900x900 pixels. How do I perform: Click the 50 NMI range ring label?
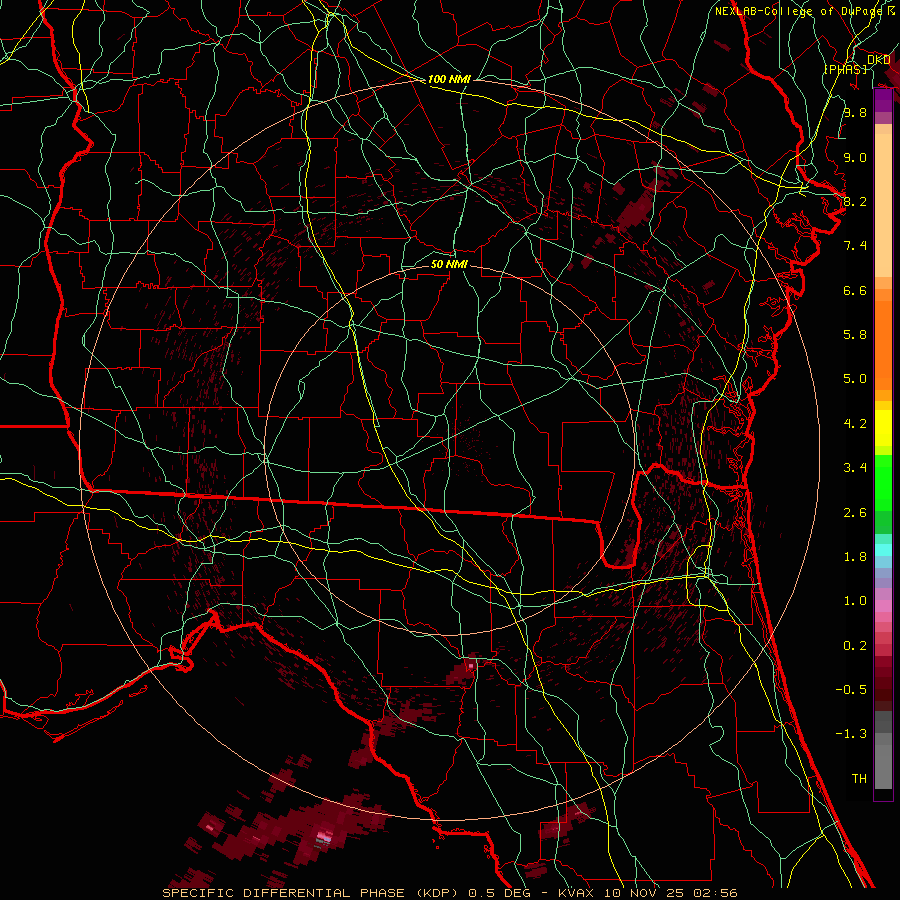(449, 264)
